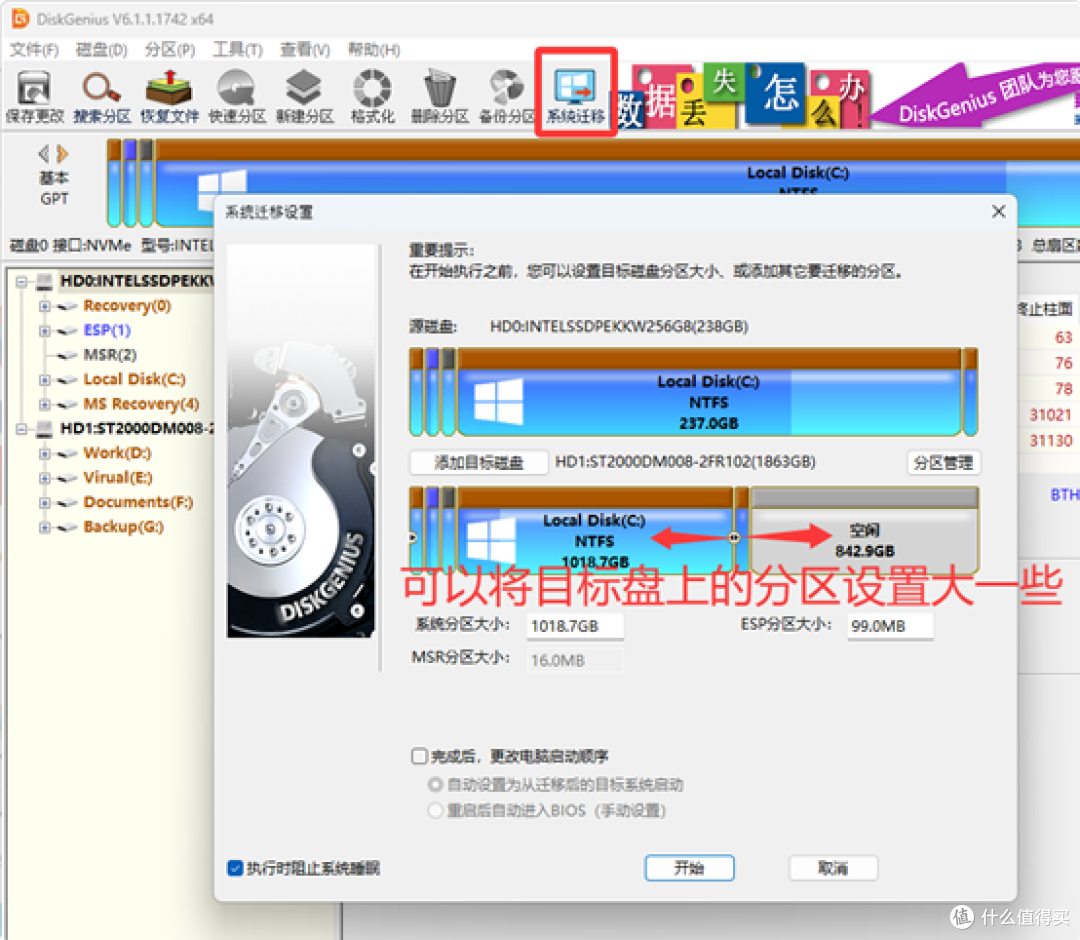Viewport: 1080px width, 940px height.
Task: Expand the Work(D:) partition node
Action: tap(45, 453)
